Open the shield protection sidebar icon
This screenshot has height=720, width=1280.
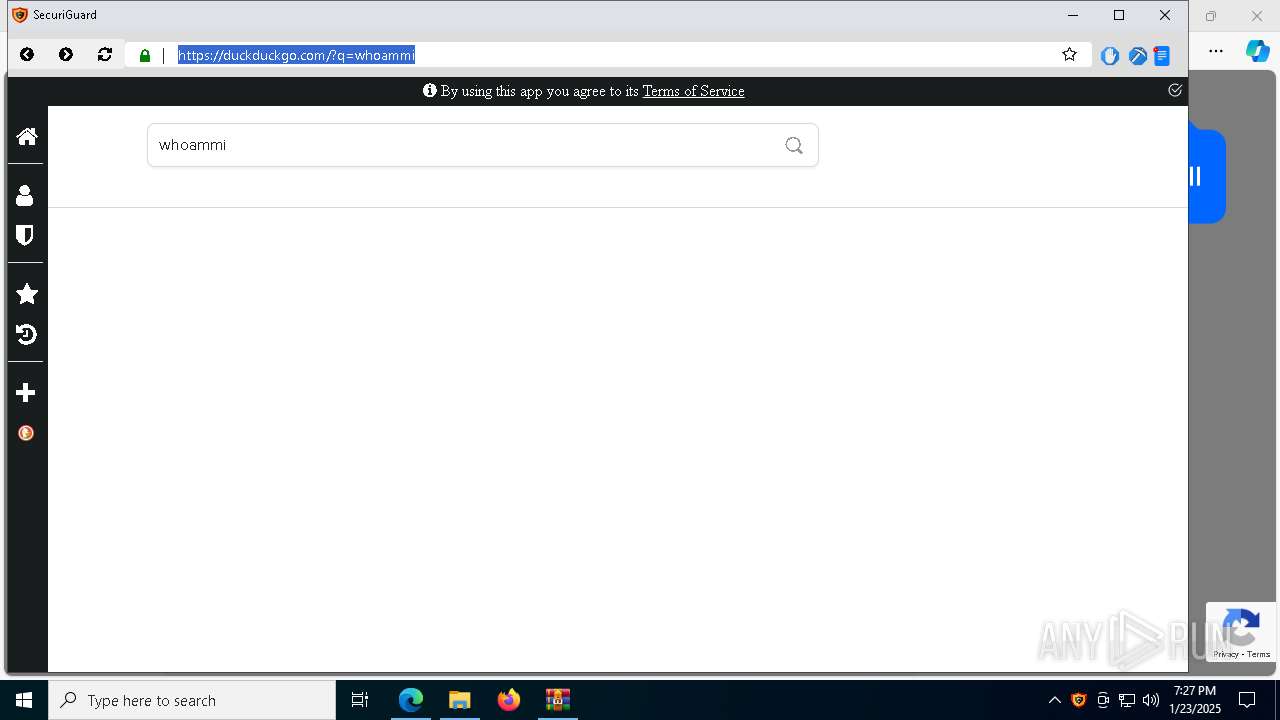[25, 235]
